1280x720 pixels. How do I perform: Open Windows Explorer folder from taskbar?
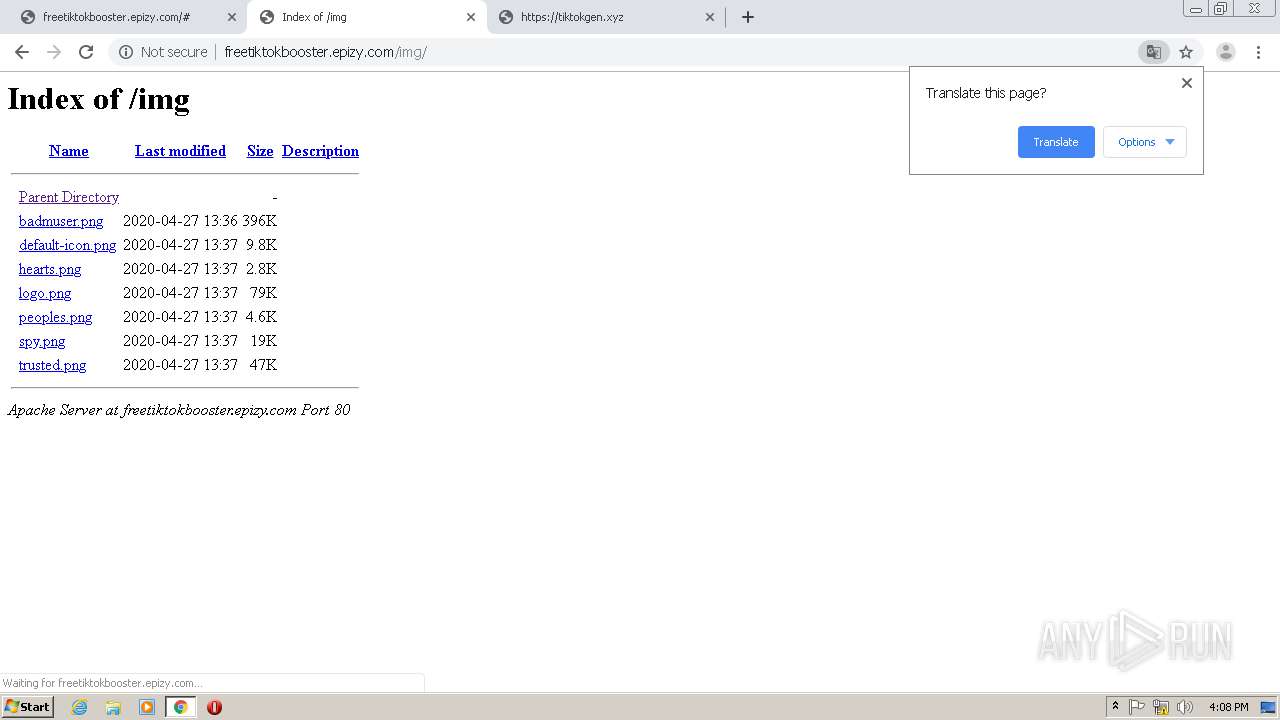coord(113,707)
